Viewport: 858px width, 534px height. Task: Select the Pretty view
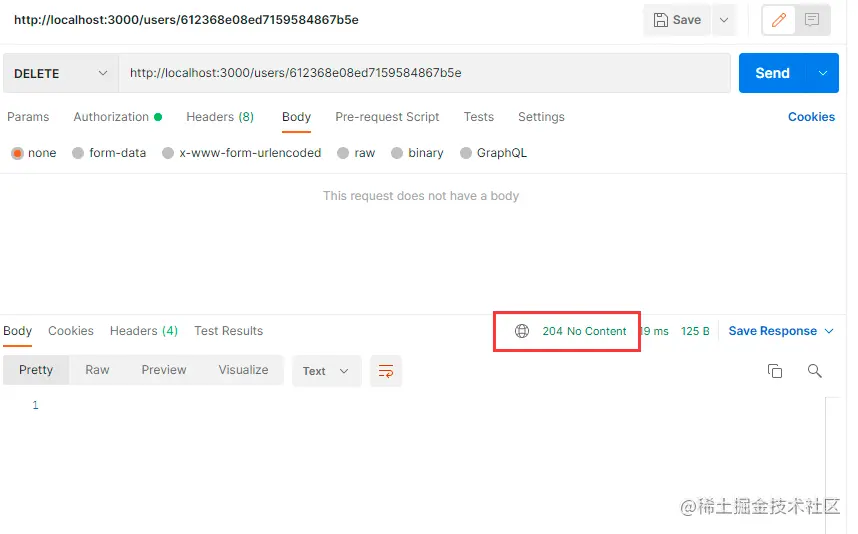coord(36,370)
